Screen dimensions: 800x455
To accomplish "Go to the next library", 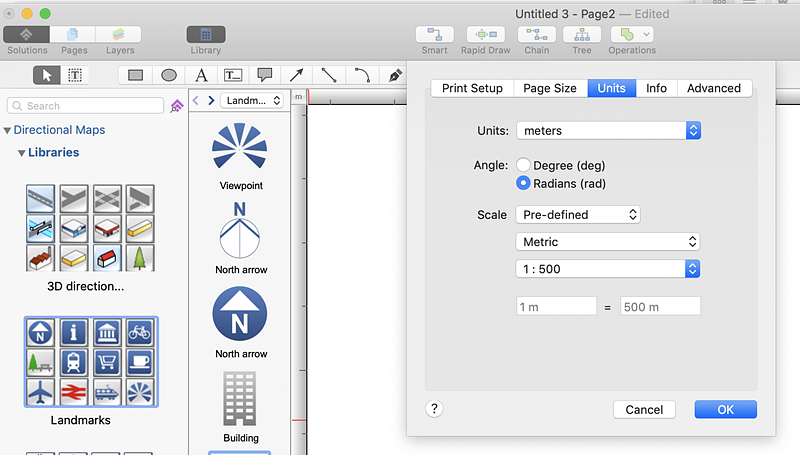I will pyautogui.click(x=211, y=100).
